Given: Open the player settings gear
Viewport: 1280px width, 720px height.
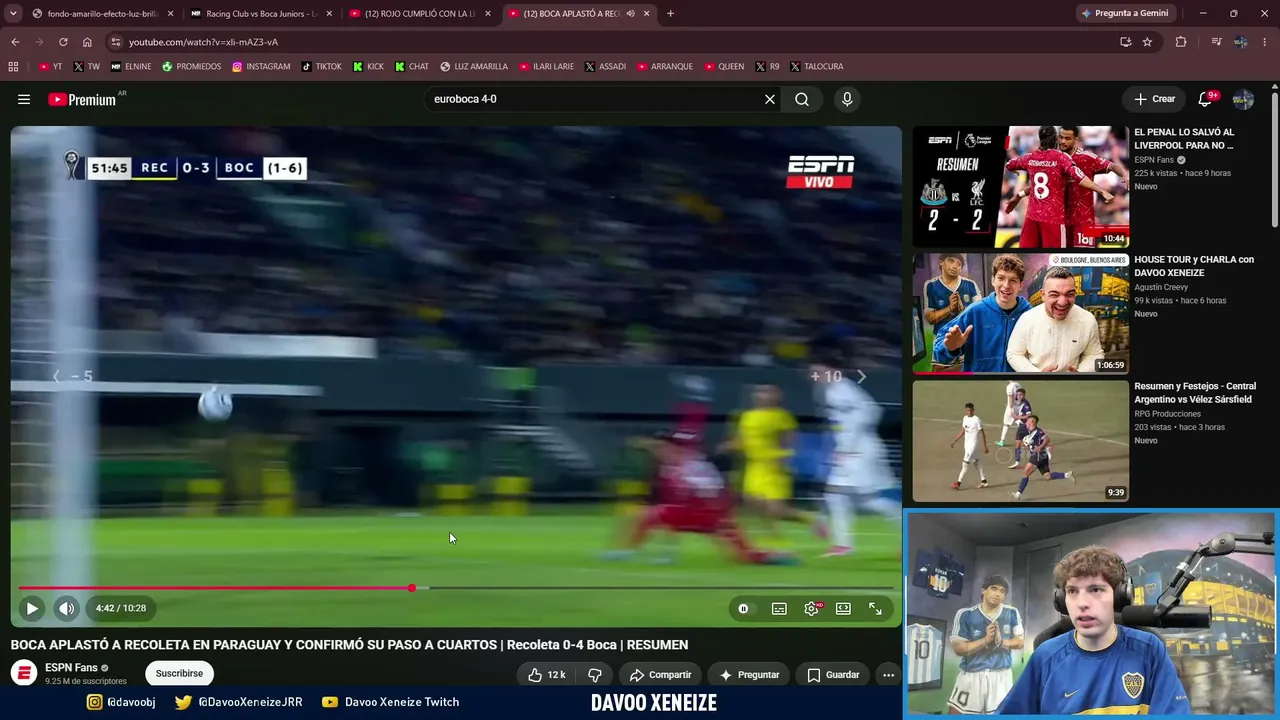Looking at the screenshot, I should 811,608.
